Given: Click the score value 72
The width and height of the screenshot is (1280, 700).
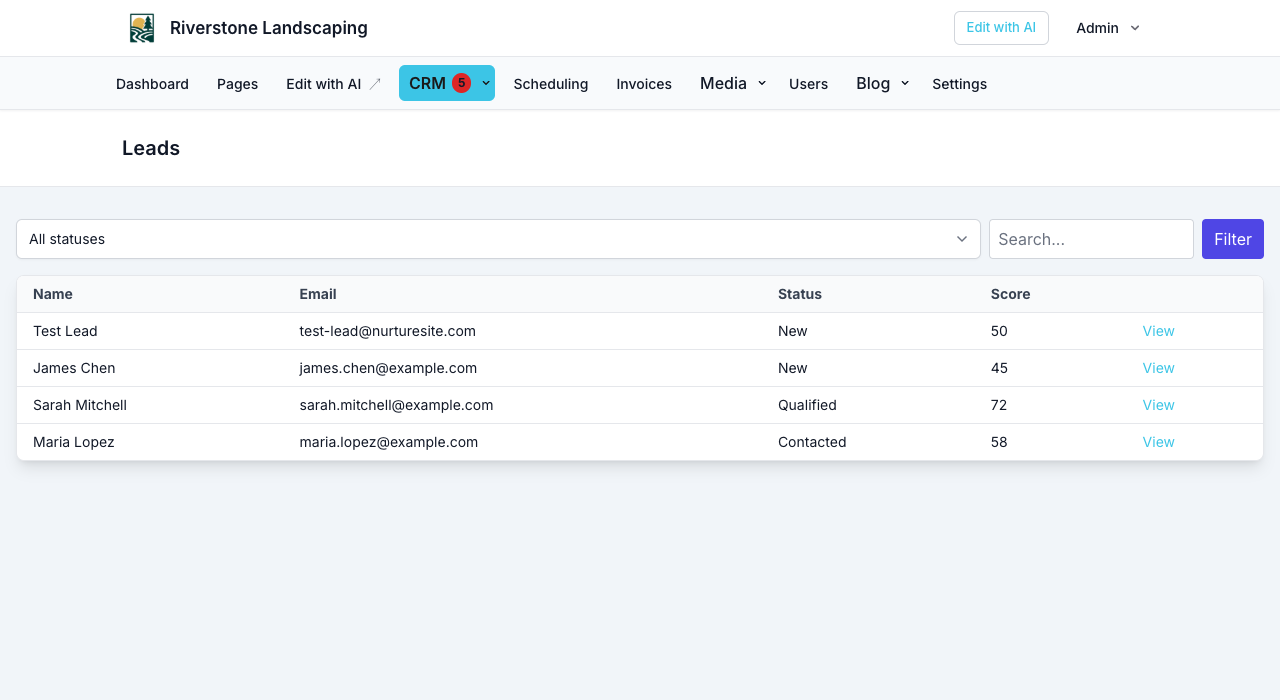Looking at the screenshot, I should pyautogui.click(x=999, y=405).
